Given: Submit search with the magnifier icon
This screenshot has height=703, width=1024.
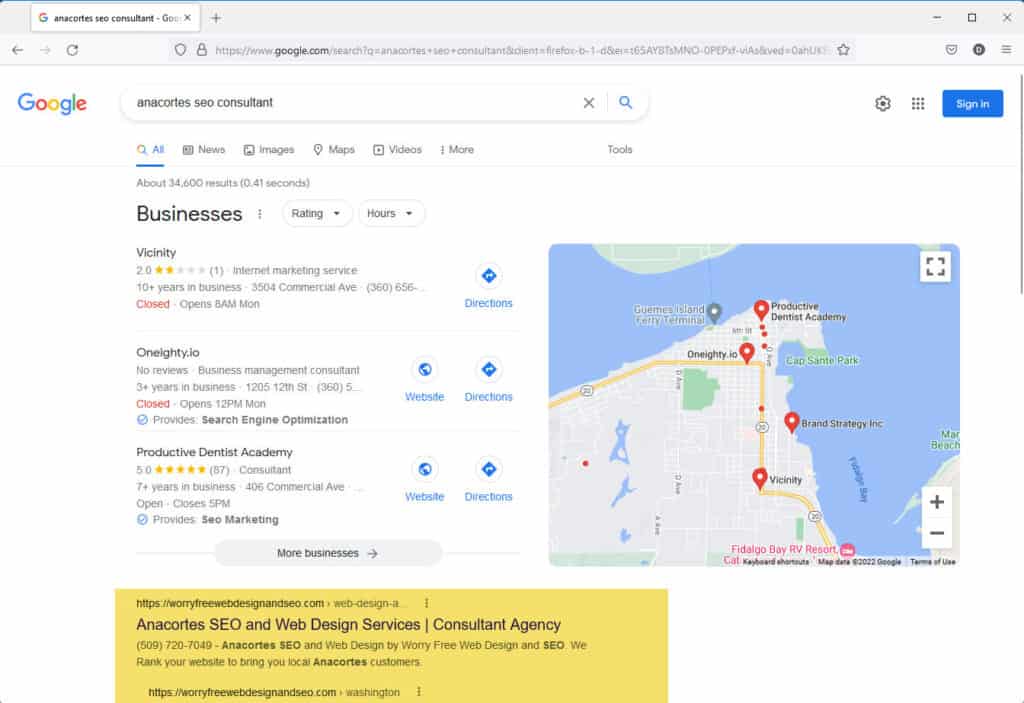Looking at the screenshot, I should (625, 103).
